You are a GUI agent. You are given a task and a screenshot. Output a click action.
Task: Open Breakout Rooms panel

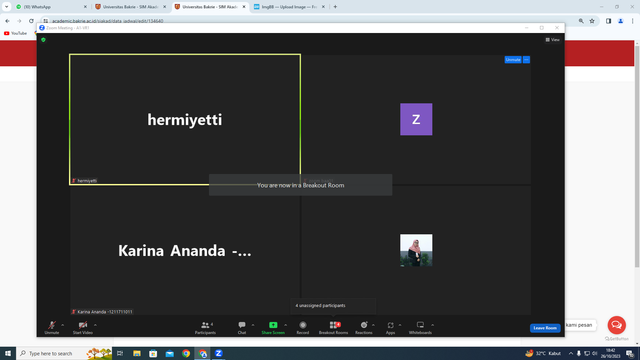[333, 327]
